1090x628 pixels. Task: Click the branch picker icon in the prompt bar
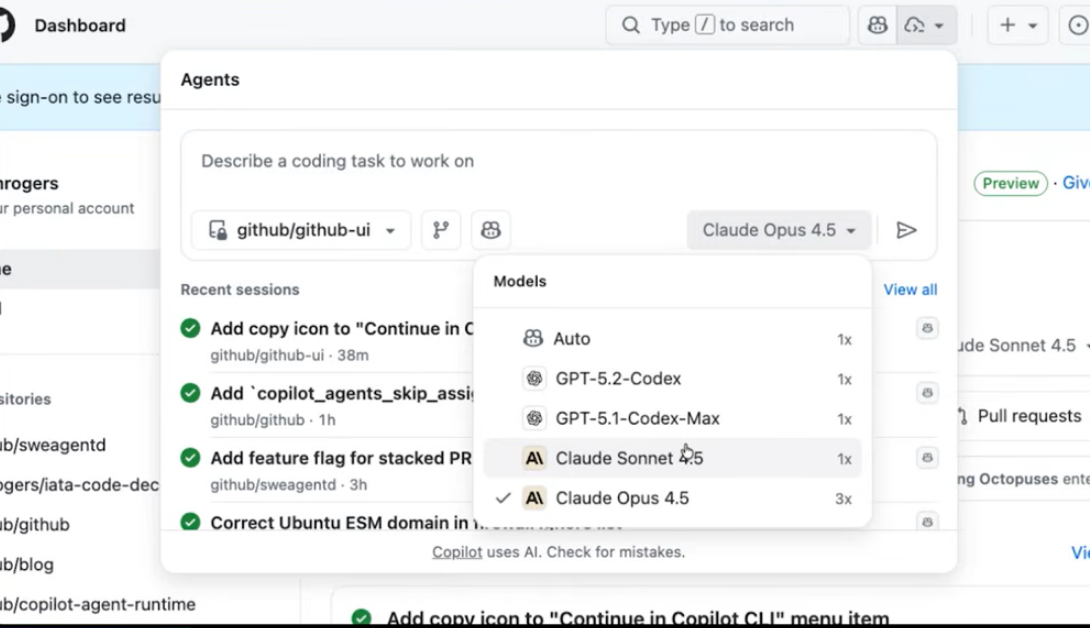pos(441,230)
